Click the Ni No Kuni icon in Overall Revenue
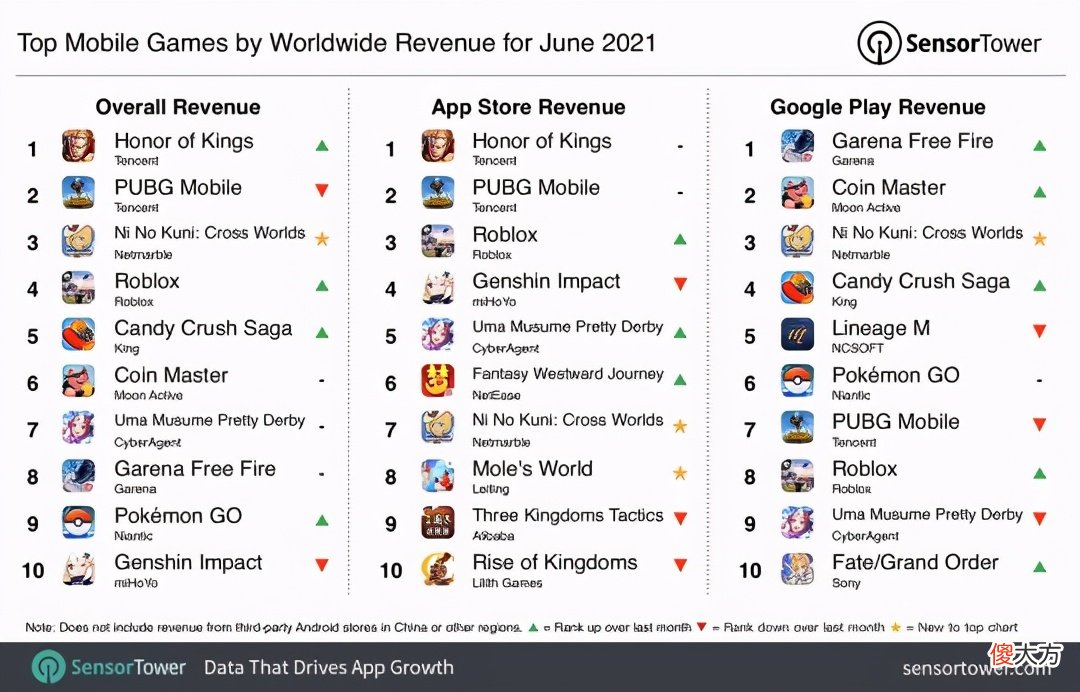 coord(78,240)
